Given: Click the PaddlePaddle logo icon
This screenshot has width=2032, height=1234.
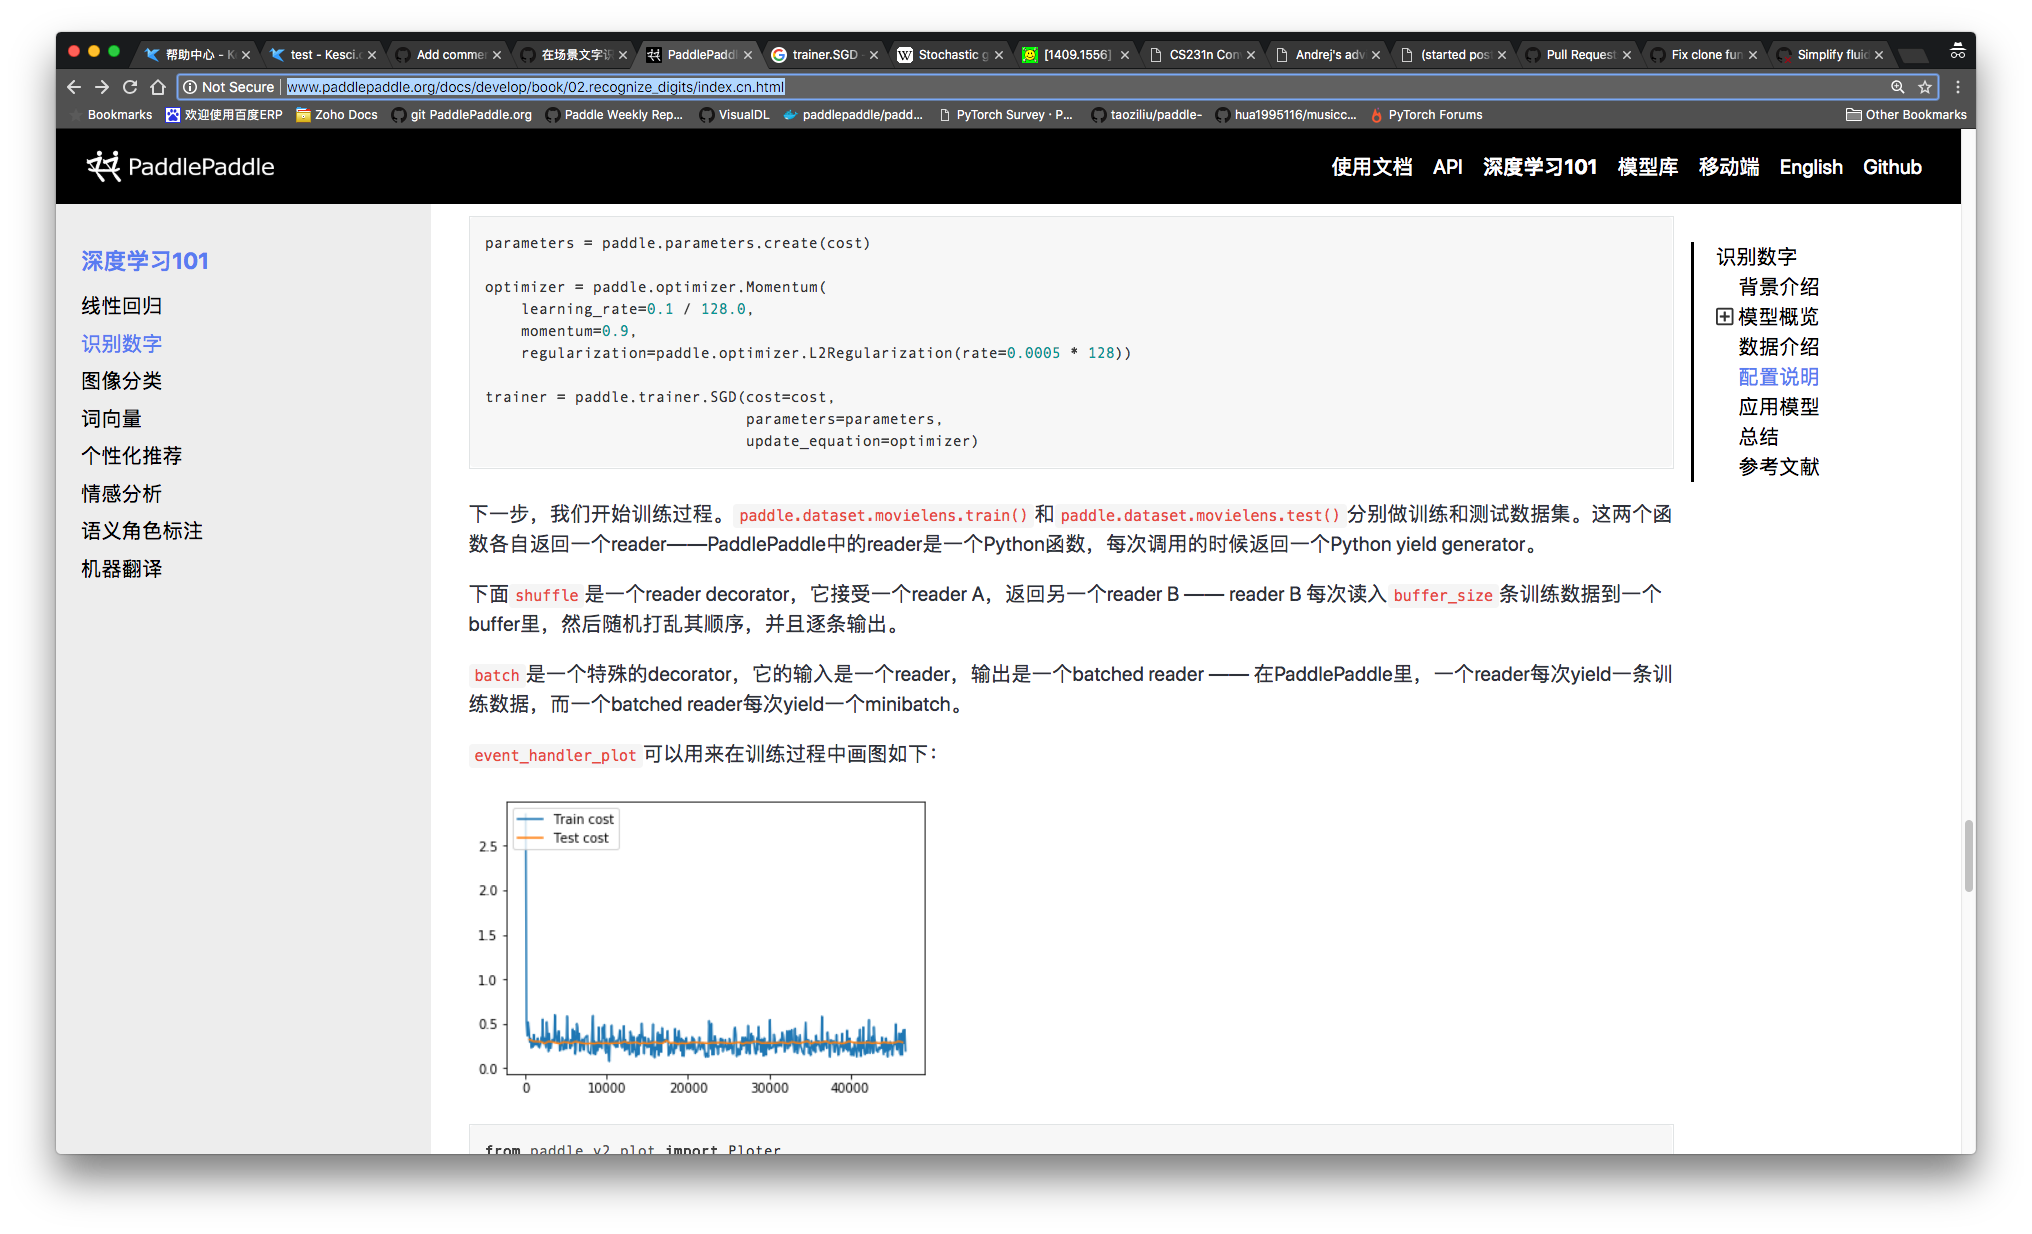Looking at the screenshot, I should click(103, 166).
